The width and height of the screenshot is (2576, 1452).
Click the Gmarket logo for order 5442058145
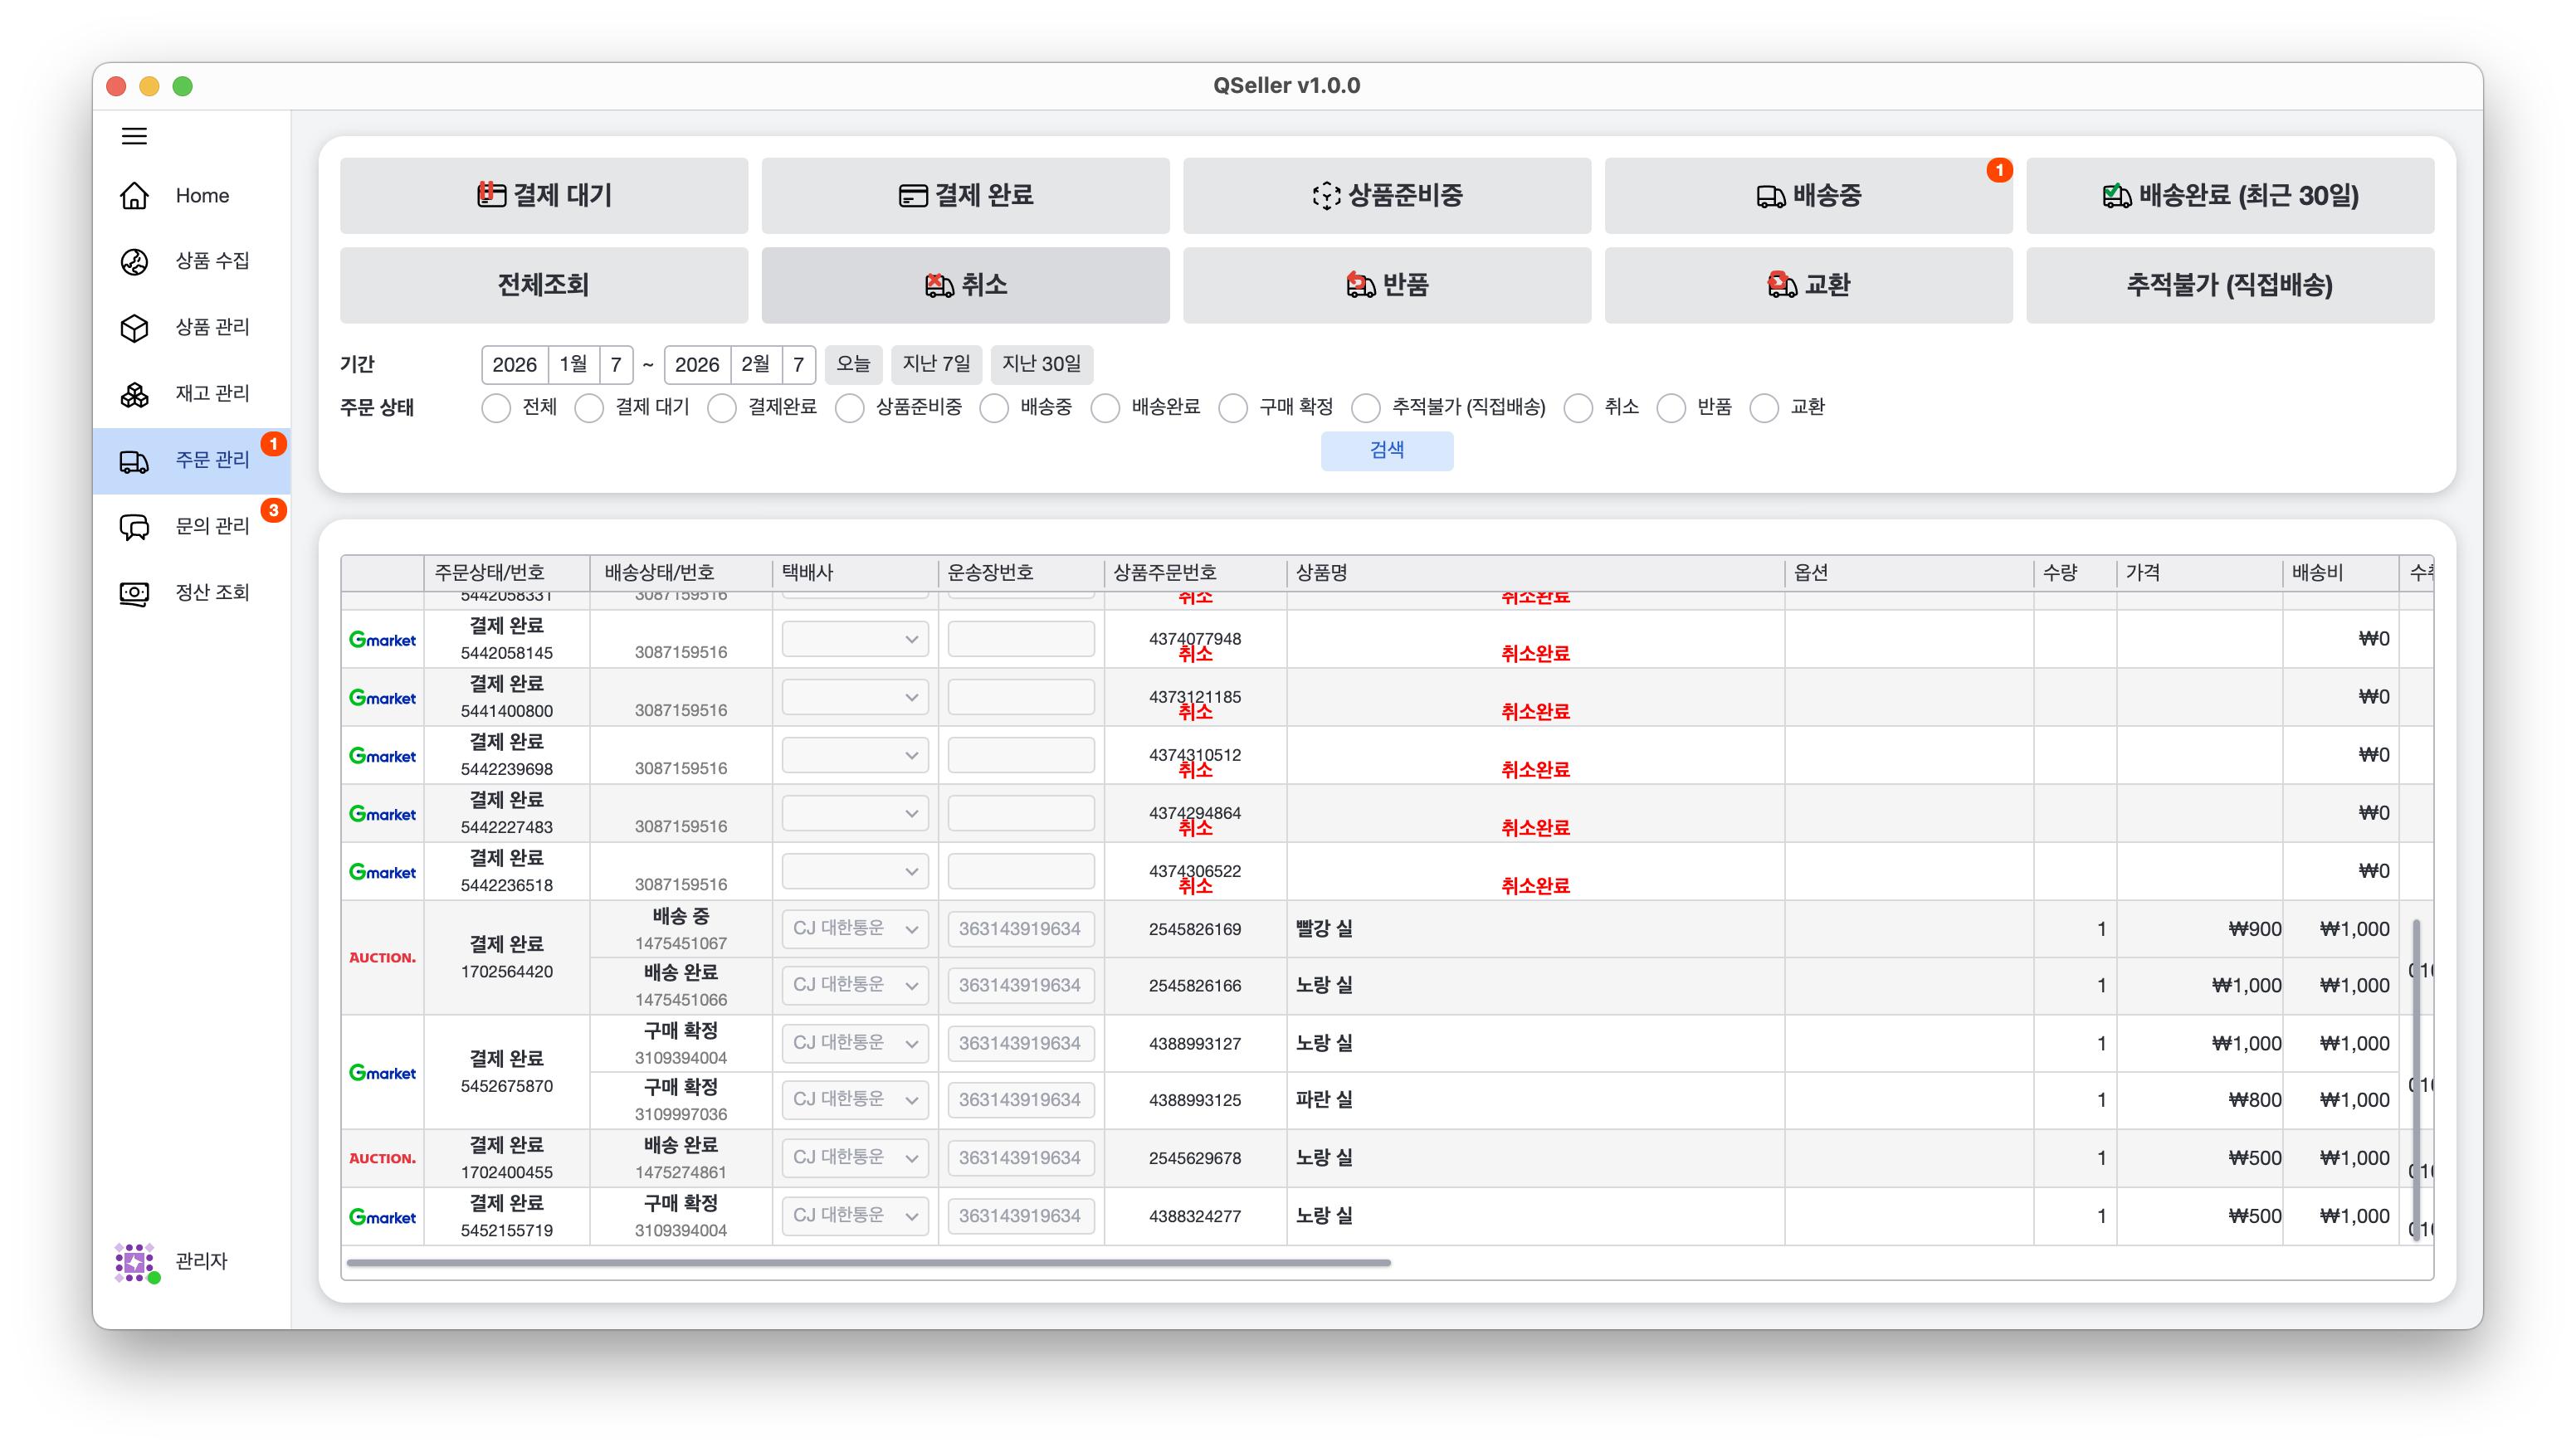coord(382,639)
